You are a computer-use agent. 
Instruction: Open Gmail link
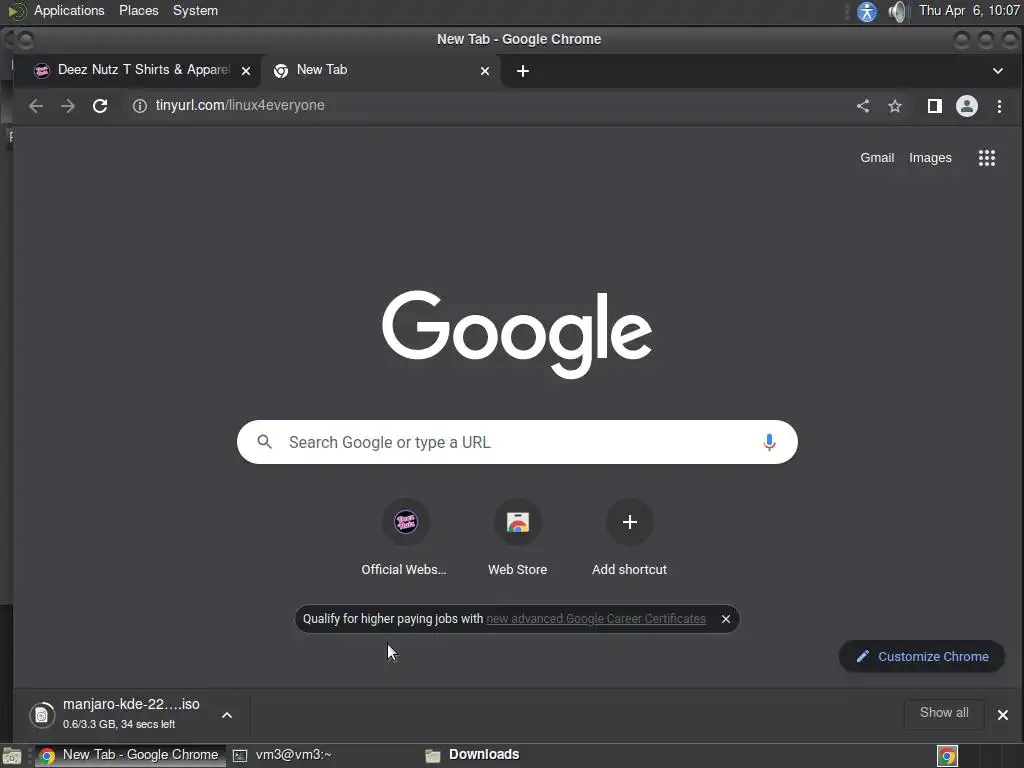click(876, 158)
